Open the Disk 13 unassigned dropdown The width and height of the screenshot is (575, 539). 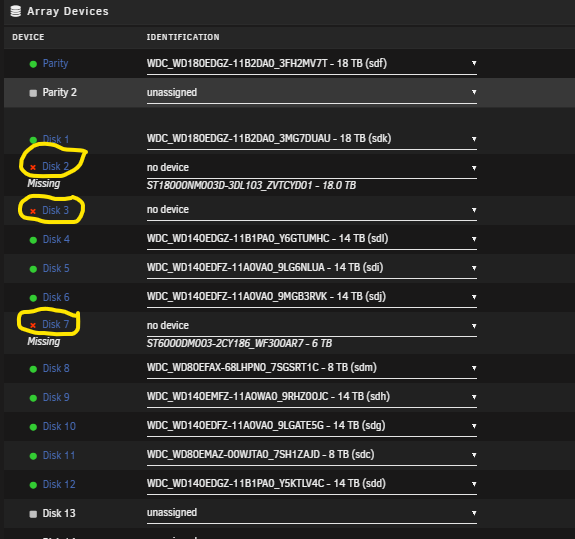click(x=312, y=513)
